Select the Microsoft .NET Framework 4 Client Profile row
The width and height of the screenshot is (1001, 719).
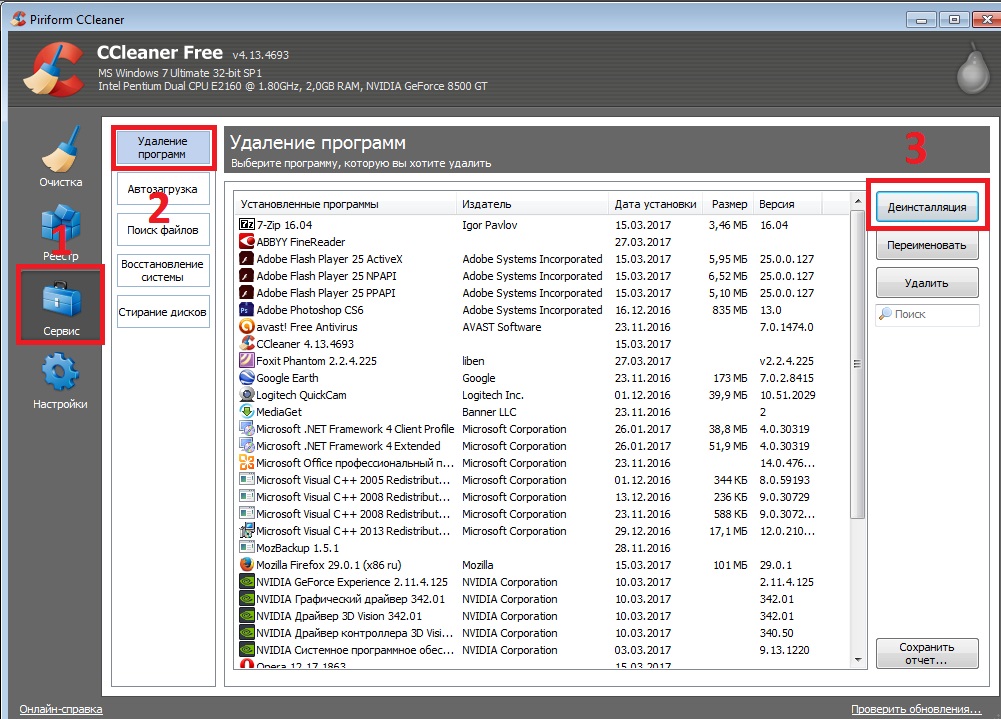point(541,428)
